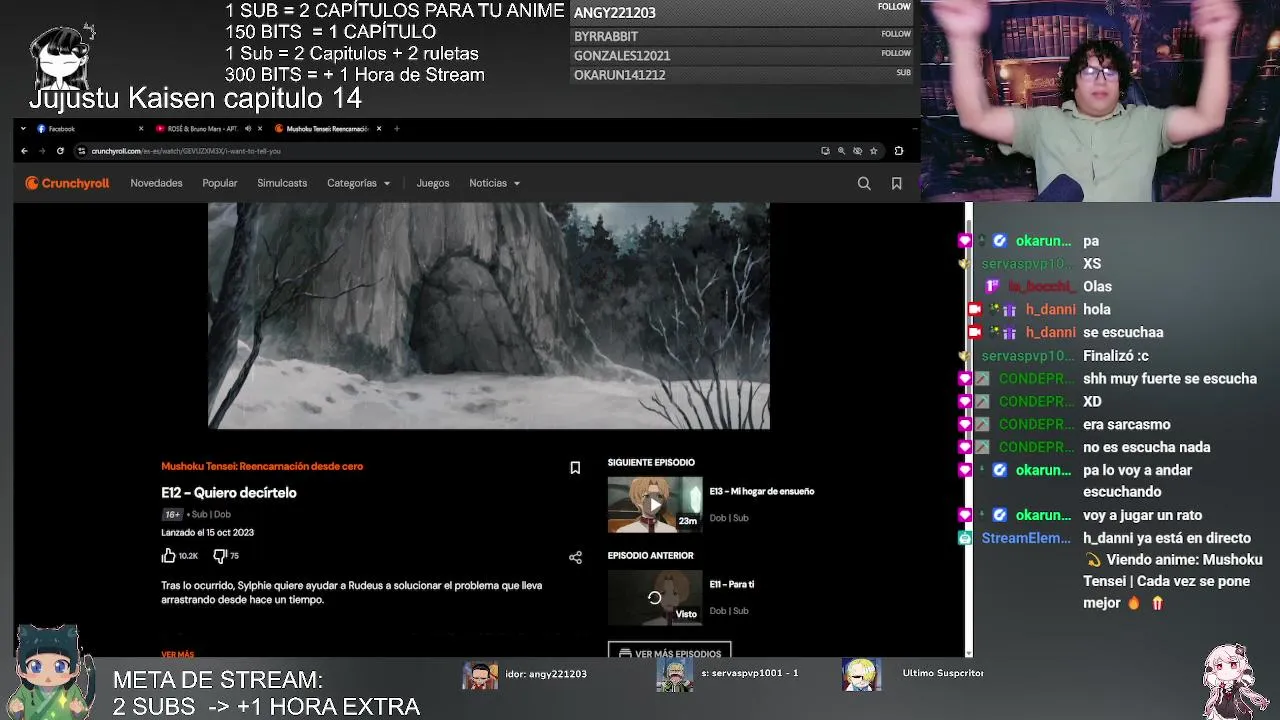Open the E11 previous episode thumbnail

click(x=655, y=597)
